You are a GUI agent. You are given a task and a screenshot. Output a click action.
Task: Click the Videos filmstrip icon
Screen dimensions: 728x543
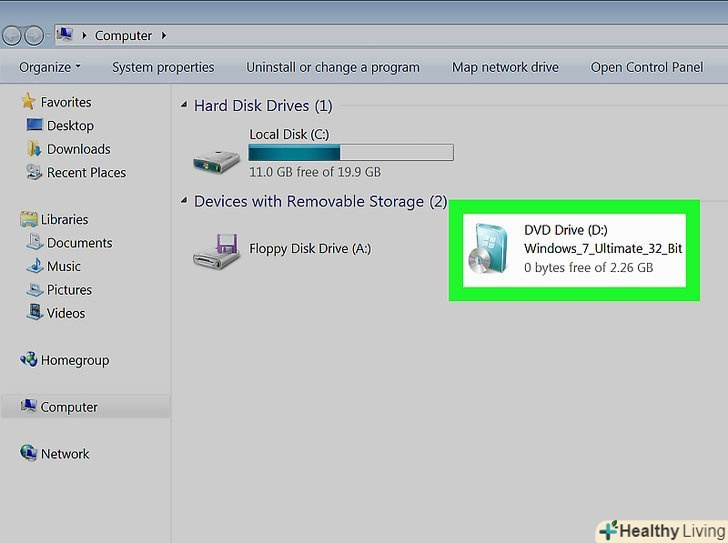pos(35,312)
